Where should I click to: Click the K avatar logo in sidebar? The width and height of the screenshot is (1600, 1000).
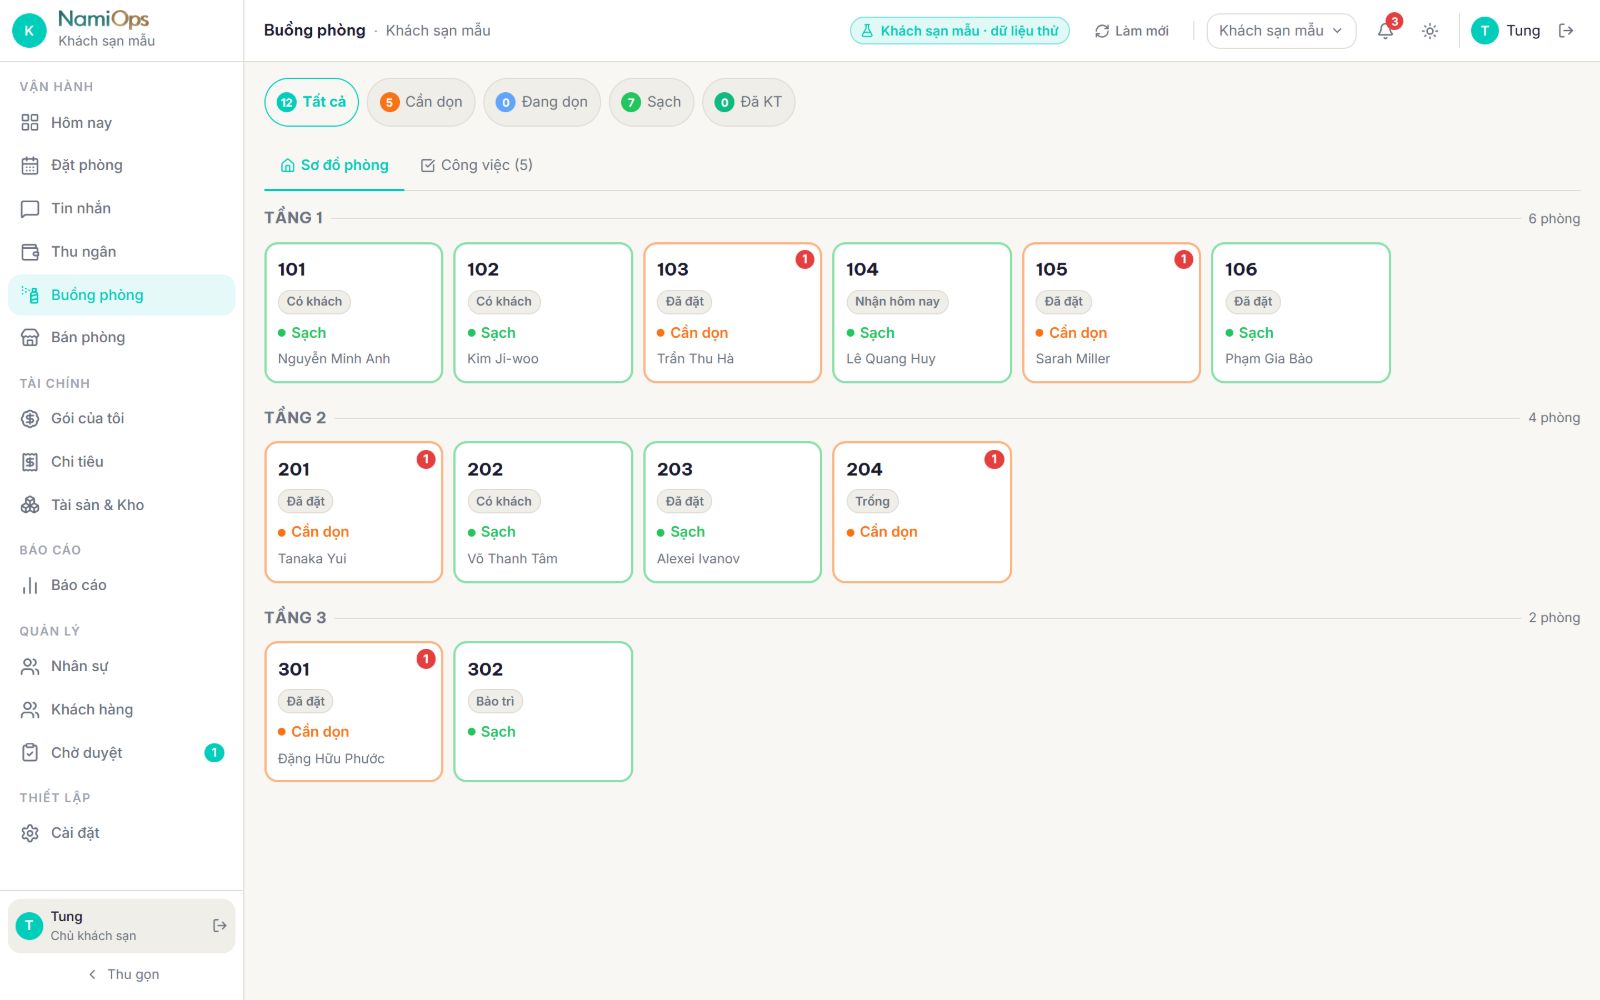pos(29,30)
